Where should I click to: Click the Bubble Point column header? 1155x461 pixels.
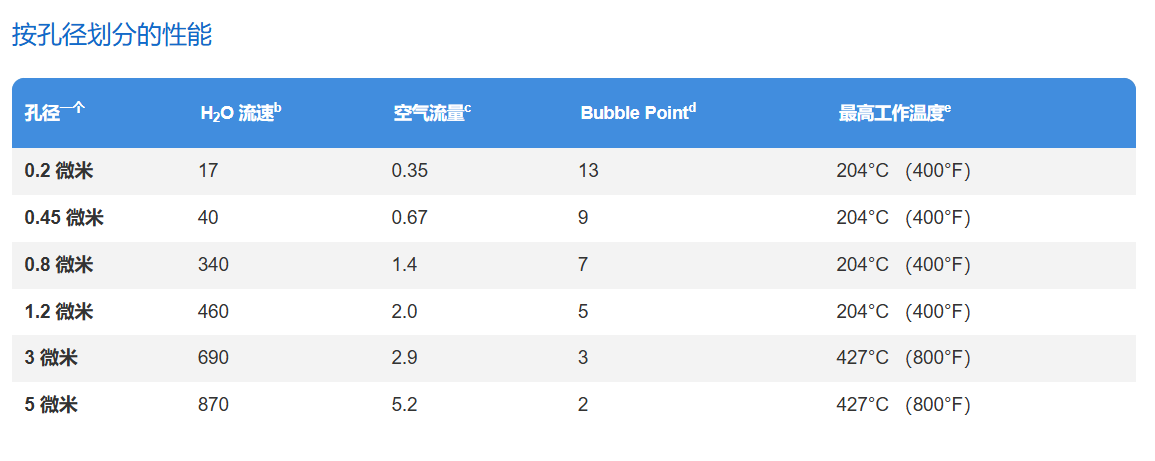coord(638,113)
